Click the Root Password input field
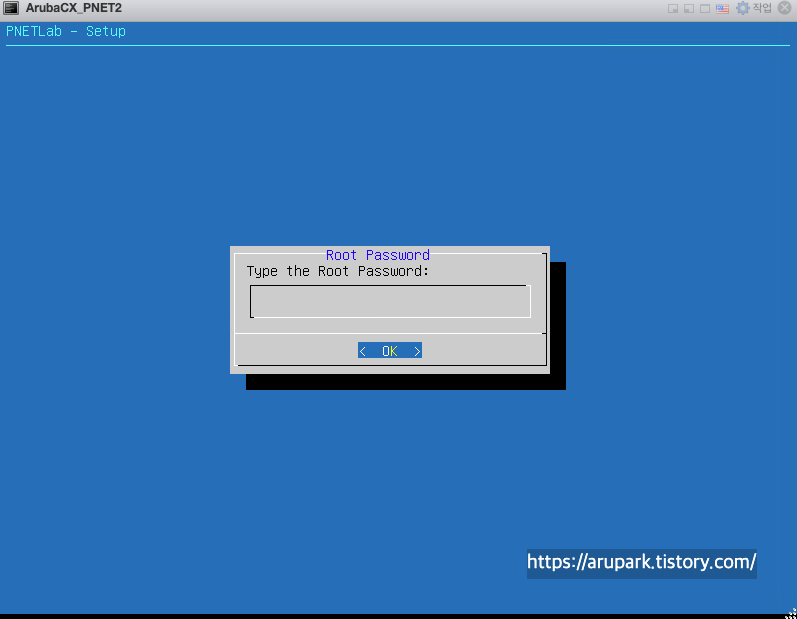This screenshot has height=619, width=797. coord(390,301)
